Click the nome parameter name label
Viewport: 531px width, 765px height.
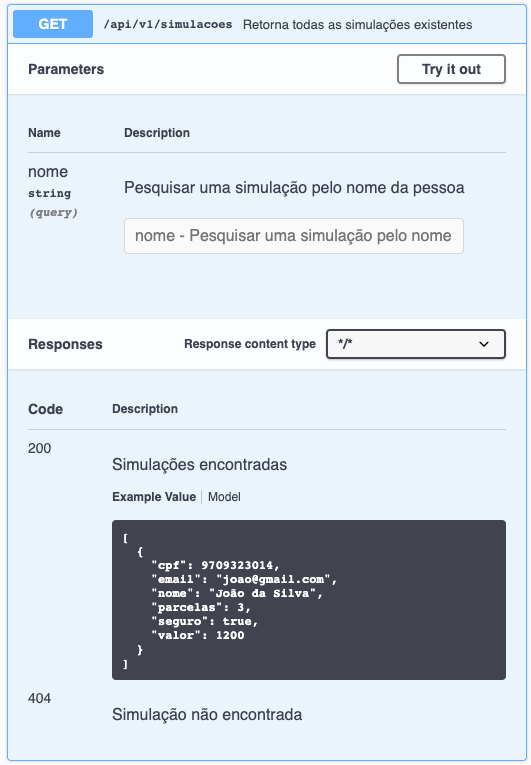(x=48, y=171)
